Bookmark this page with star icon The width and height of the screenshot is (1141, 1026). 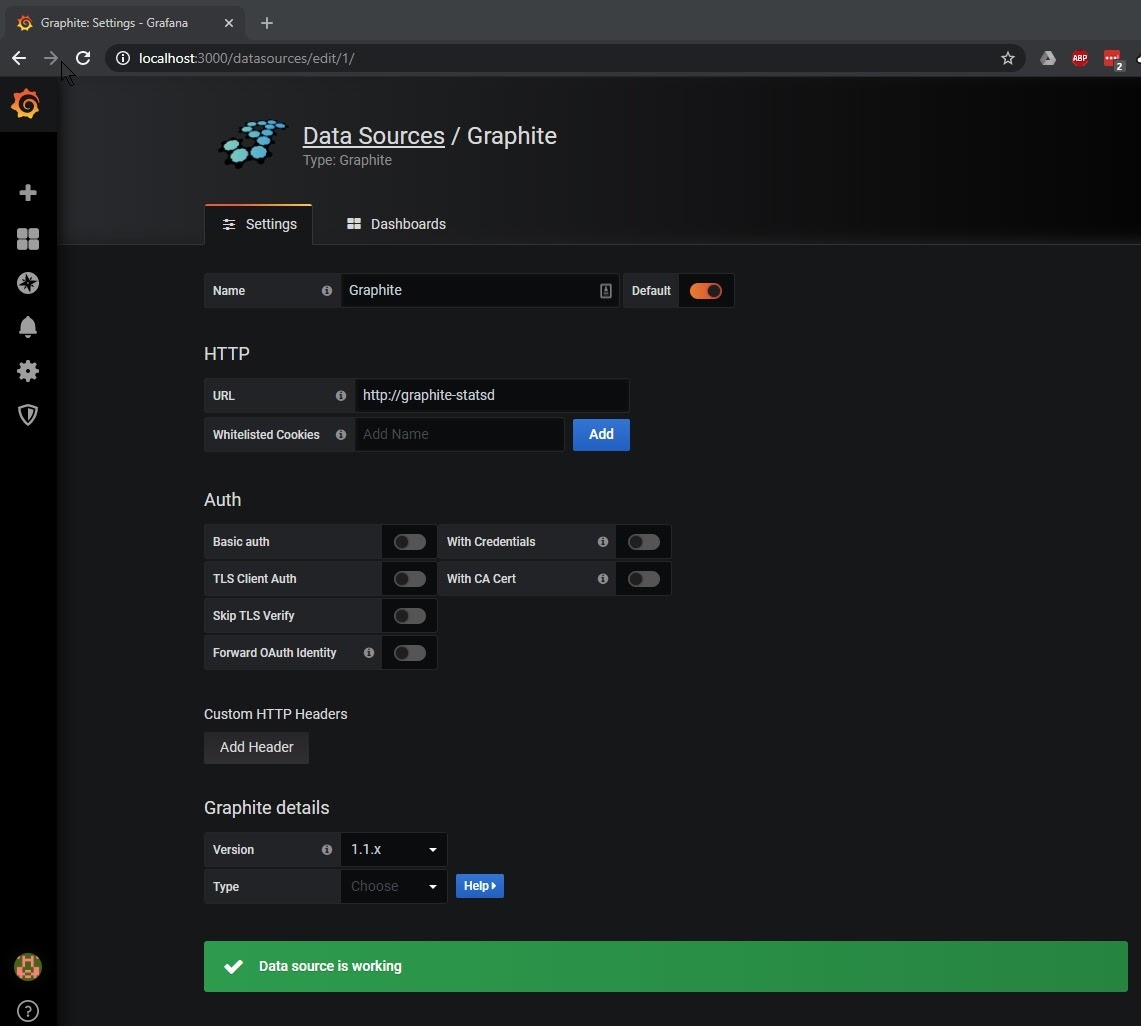pos(1007,58)
